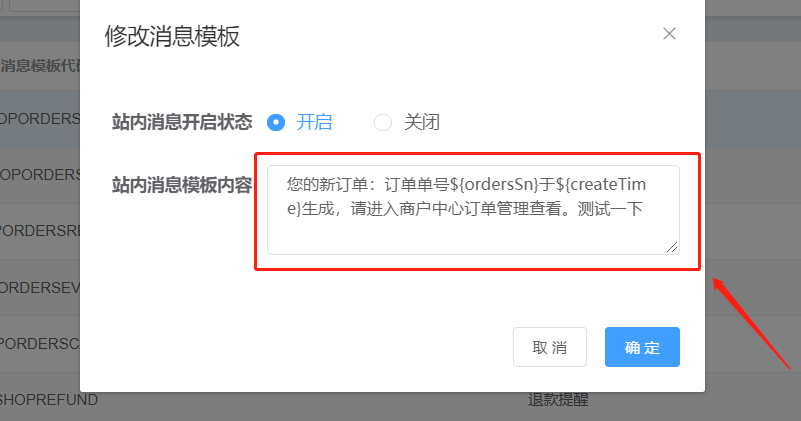This screenshot has width=801, height=421.
Task: Click the 站内消息模板内容 field label
Action: 182,185
